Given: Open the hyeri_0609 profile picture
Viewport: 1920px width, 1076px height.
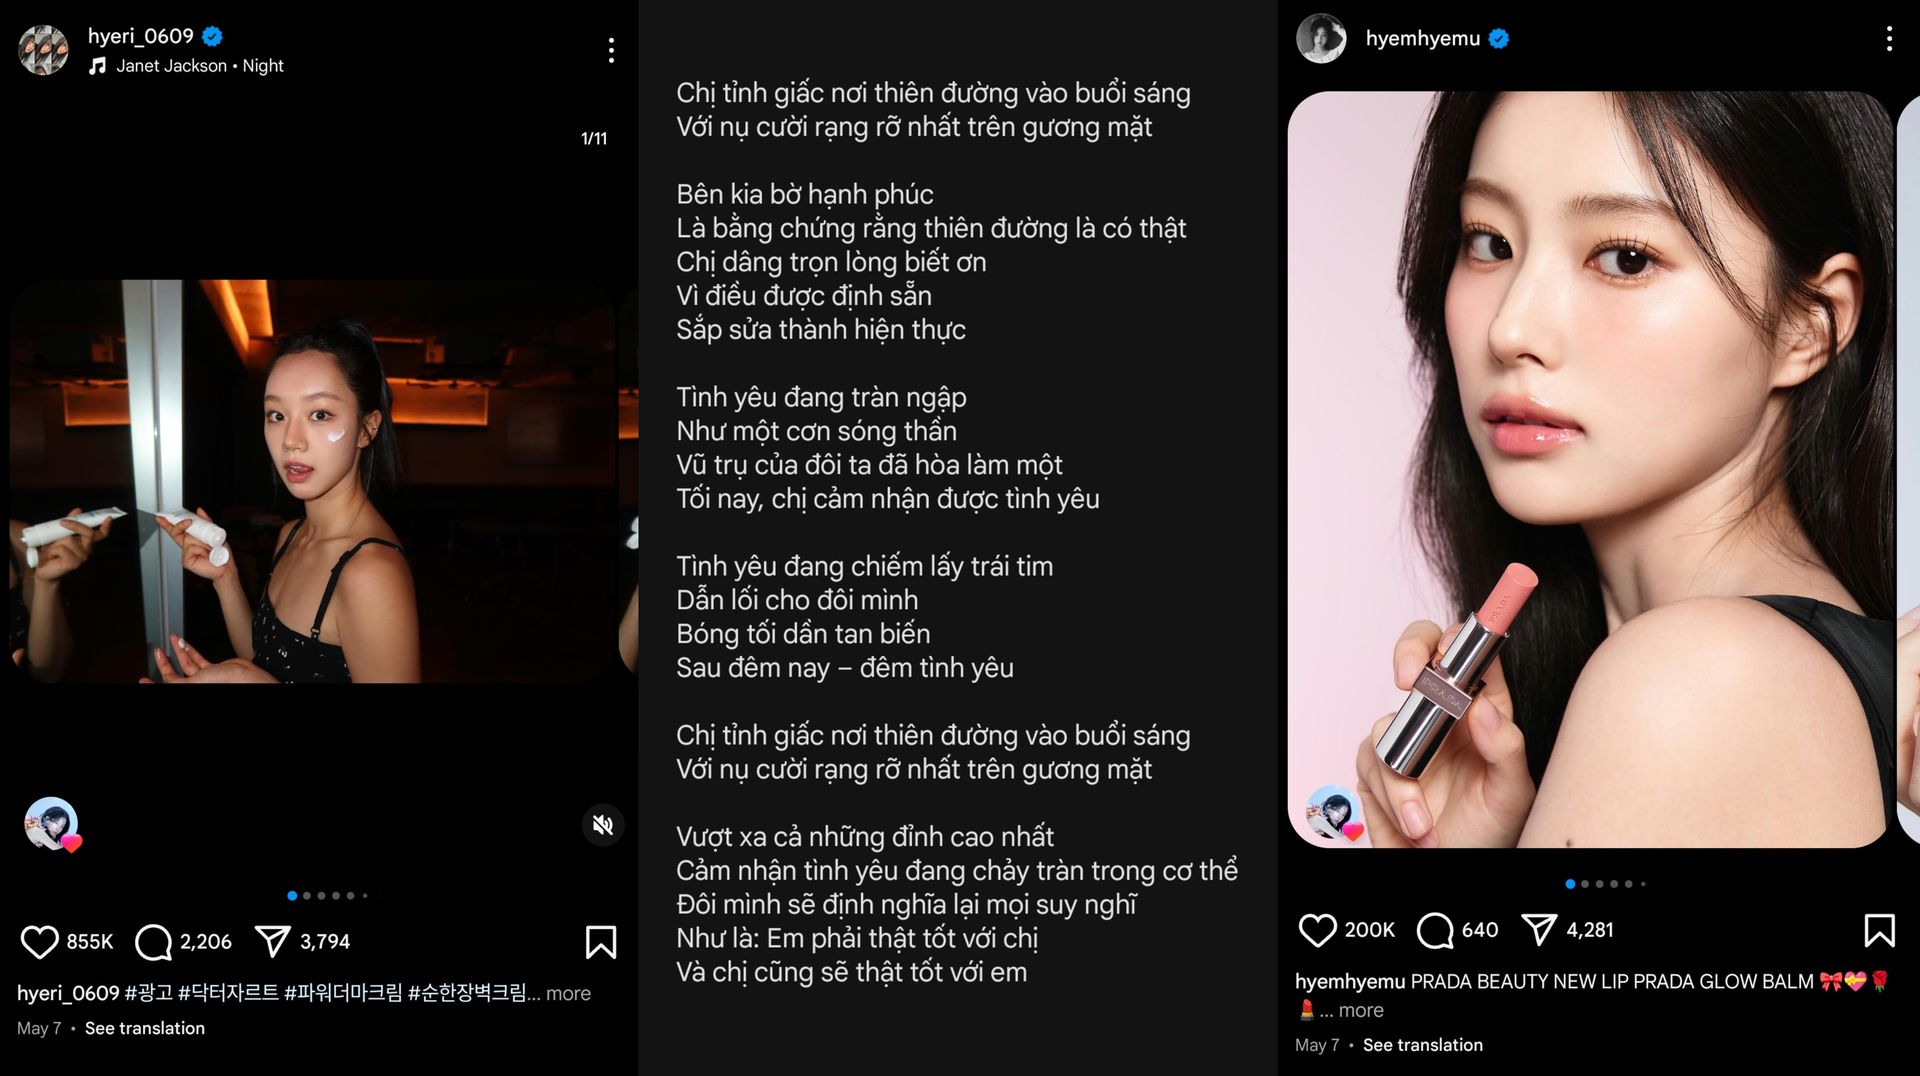Looking at the screenshot, I should (44, 50).
